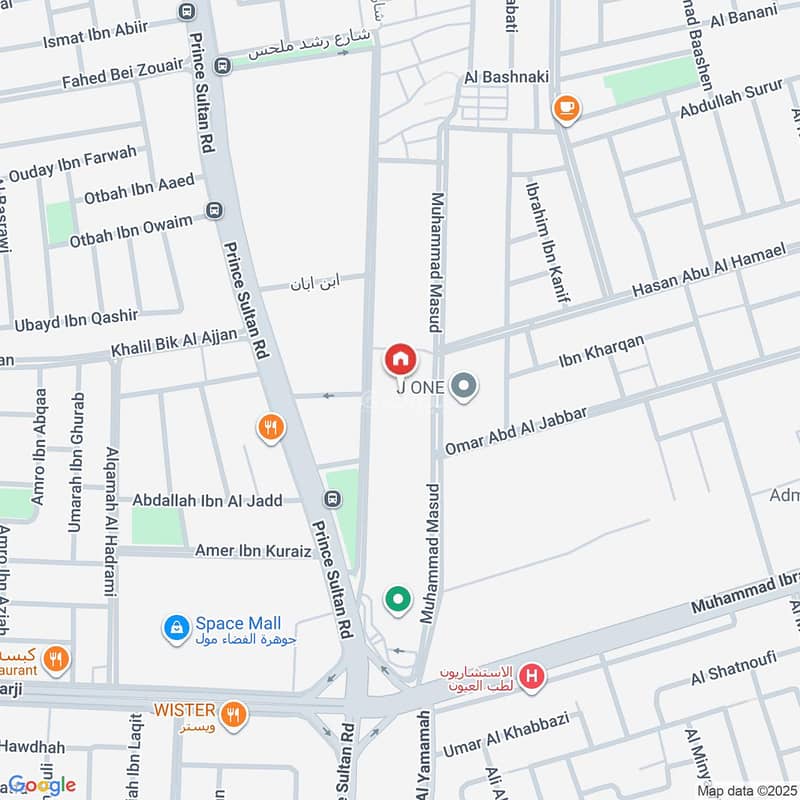The image size is (800, 800).
Task: Click the Space Mall blue shopping bag icon
Action: pyautogui.click(x=177, y=629)
